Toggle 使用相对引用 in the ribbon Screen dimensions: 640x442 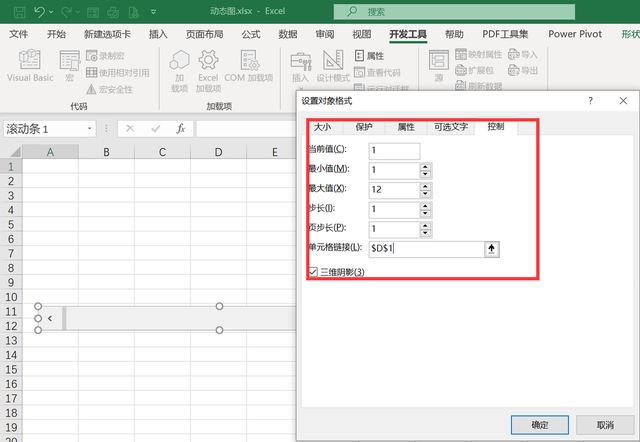tap(118, 73)
